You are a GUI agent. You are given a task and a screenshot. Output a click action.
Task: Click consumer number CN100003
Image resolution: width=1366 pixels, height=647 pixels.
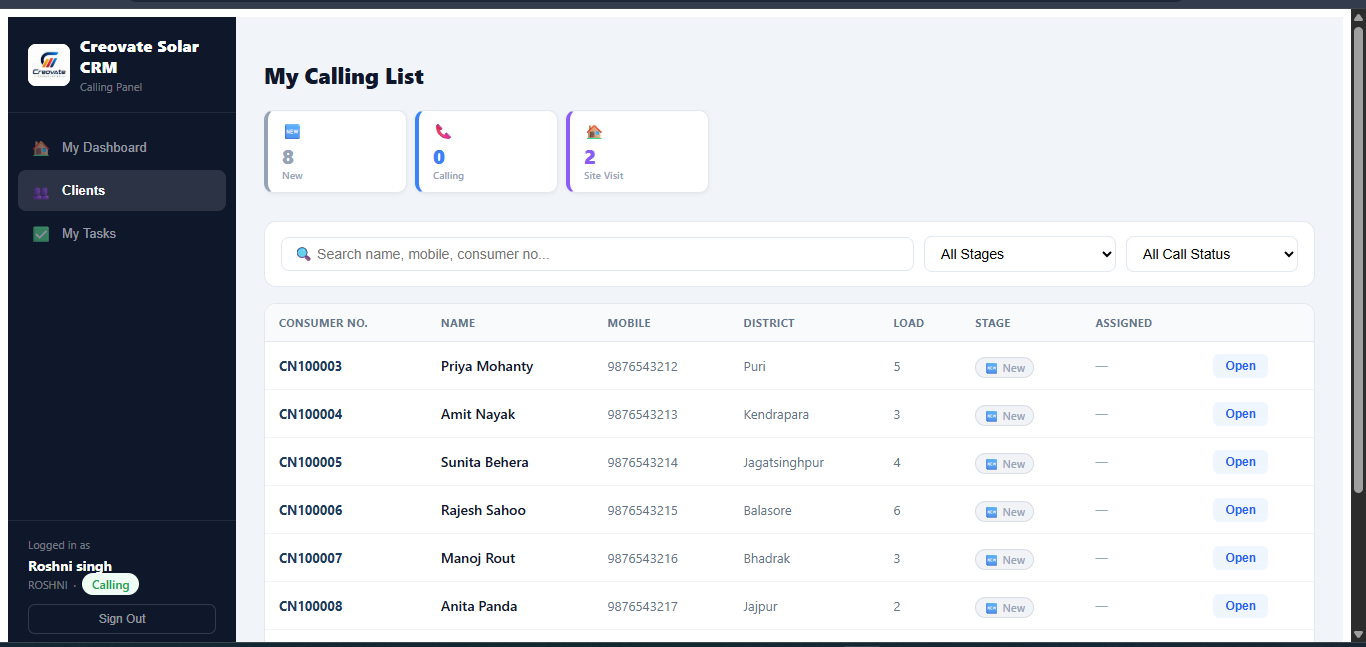(310, 366)
